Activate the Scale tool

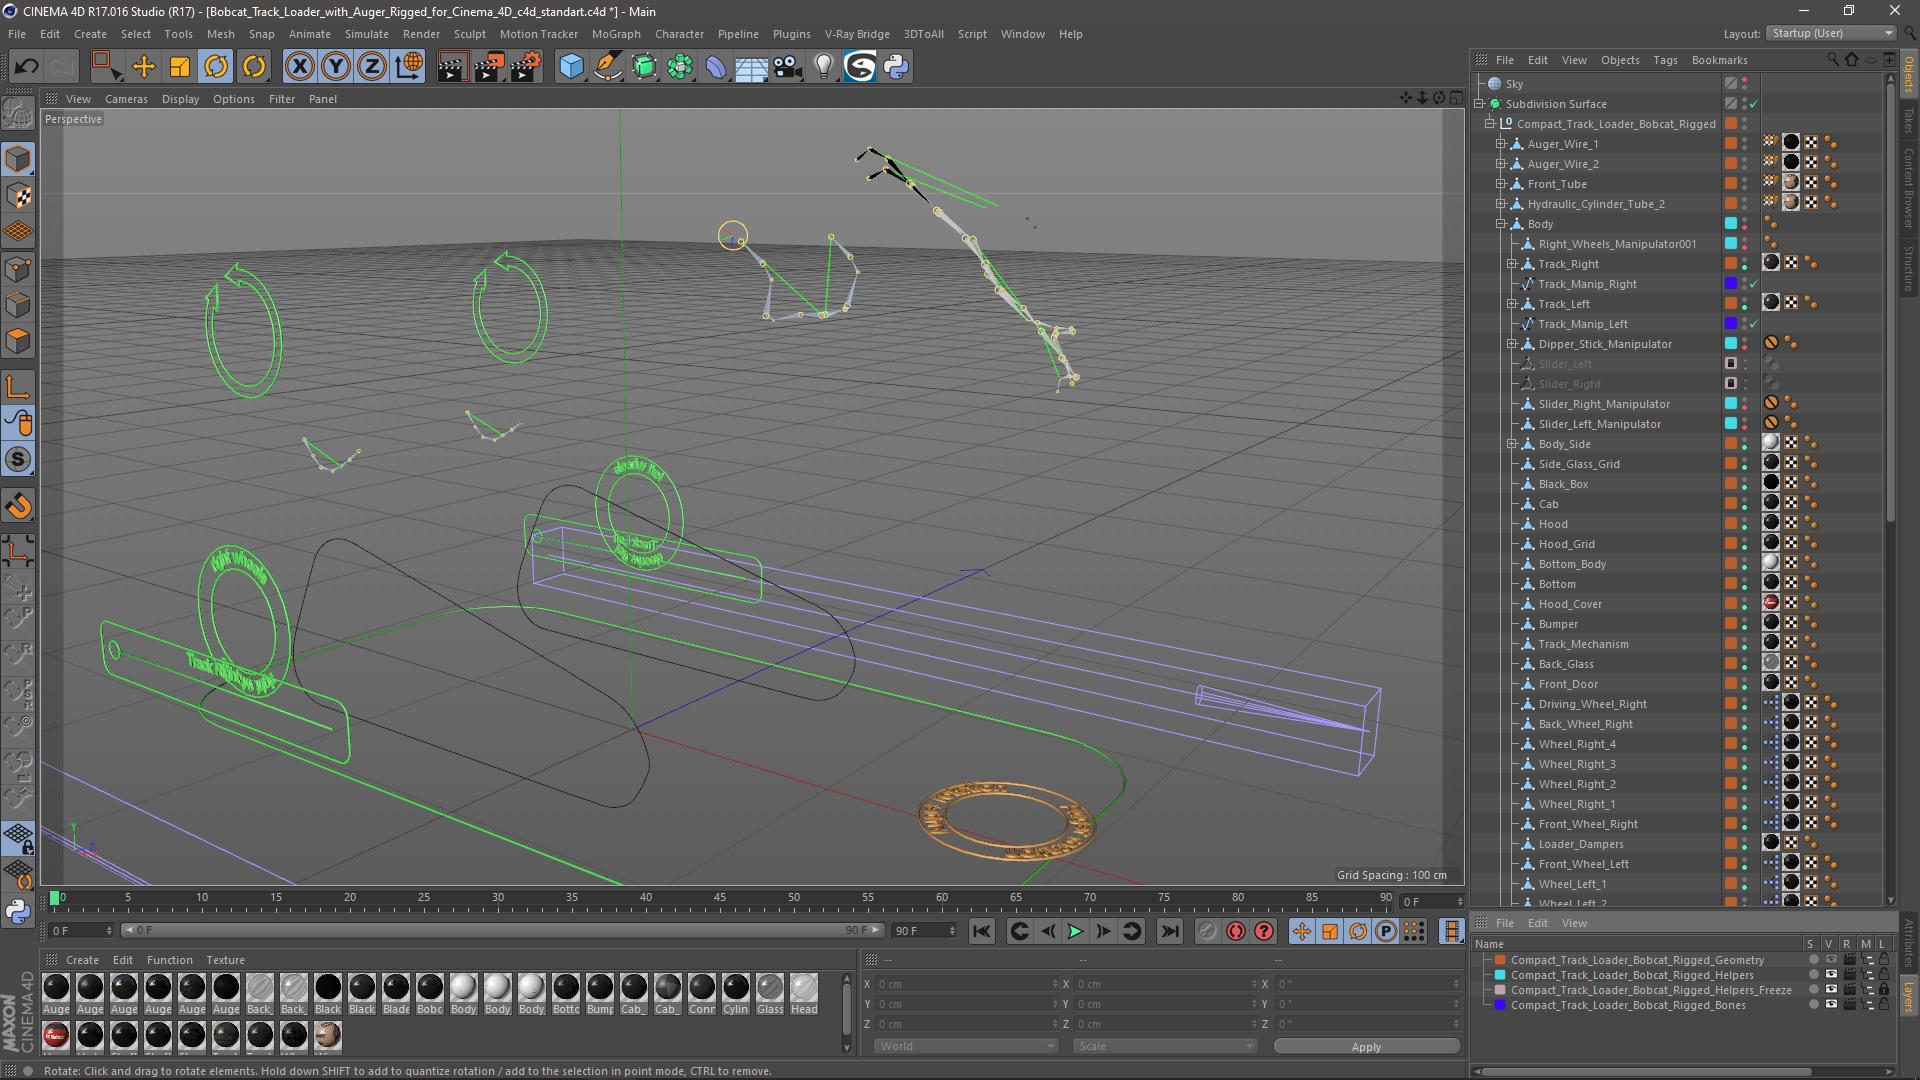pyautogui.click(x=180, y=67)
